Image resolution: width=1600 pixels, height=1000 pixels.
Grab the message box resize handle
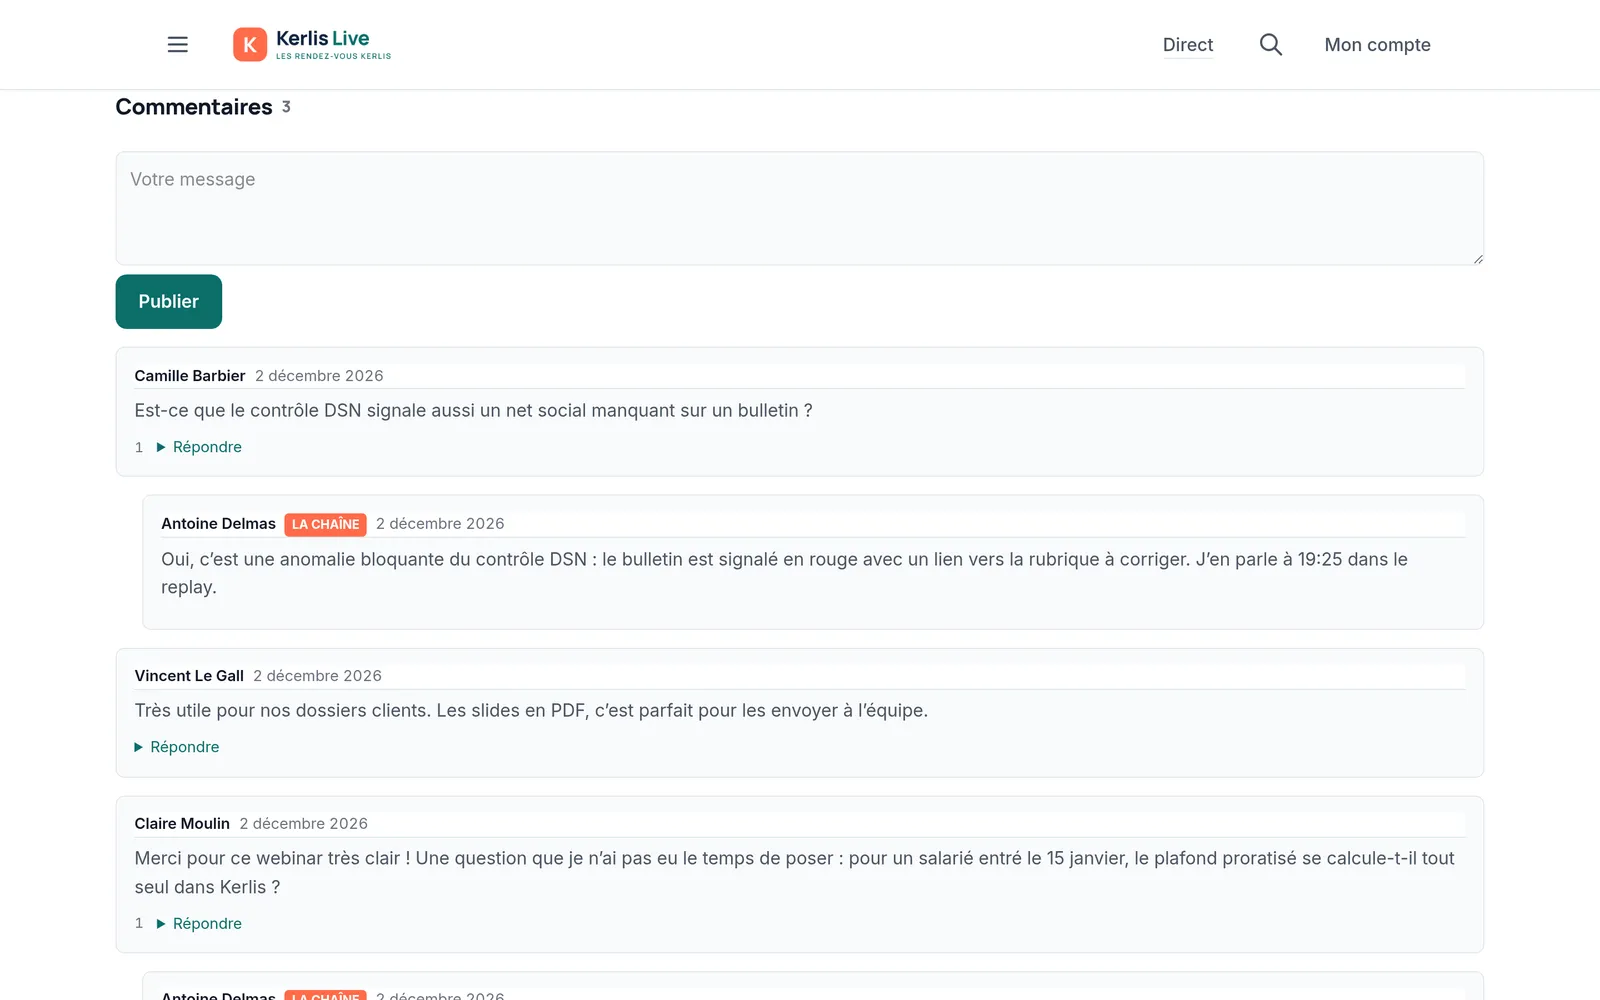[1477, 258]
